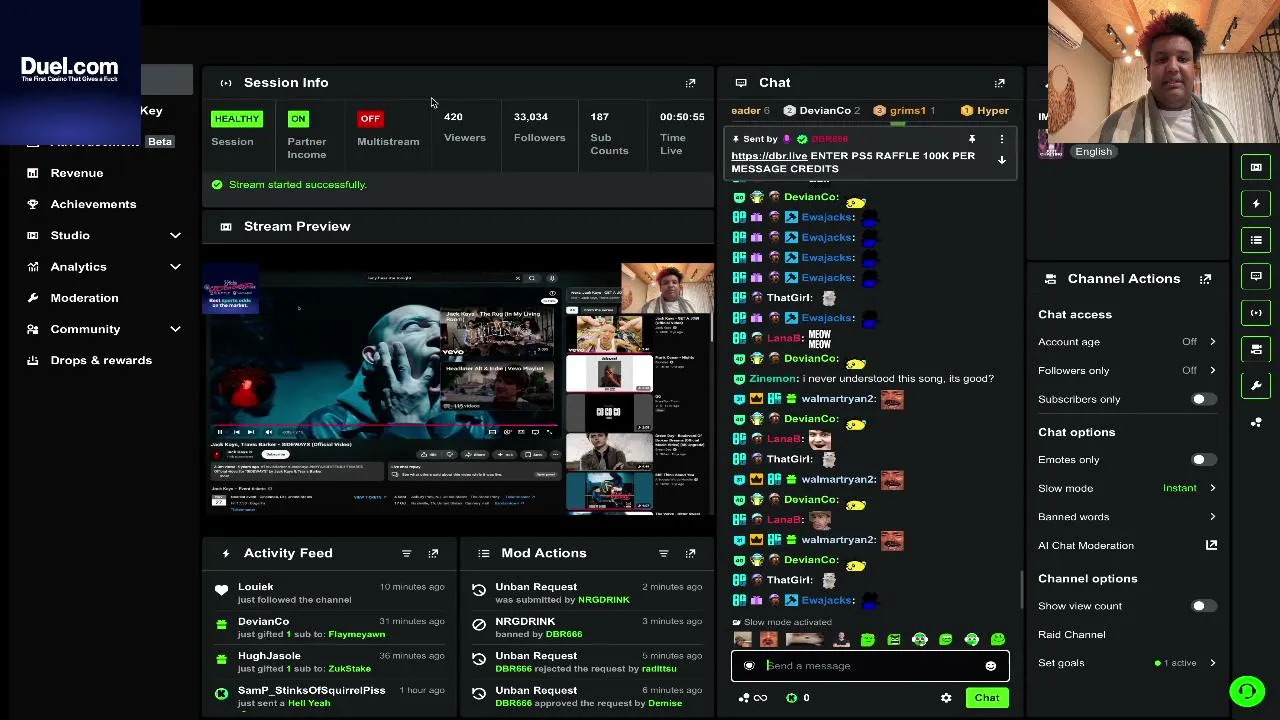Open AI Chat Moderation external link icon
1280x720 pixels.
coord(1211,545)
